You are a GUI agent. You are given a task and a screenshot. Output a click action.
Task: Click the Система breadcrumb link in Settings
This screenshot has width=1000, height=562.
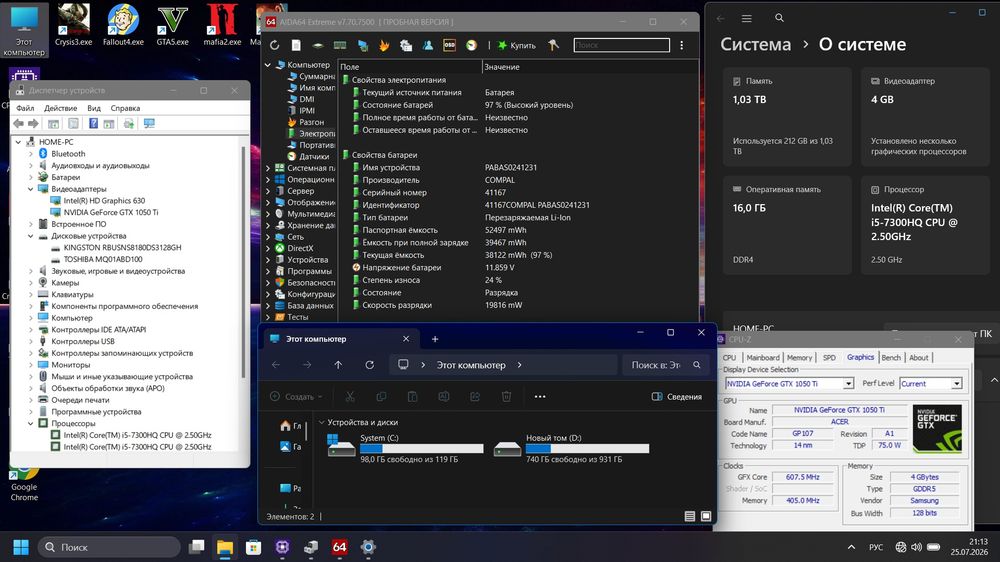pos(756,45)
